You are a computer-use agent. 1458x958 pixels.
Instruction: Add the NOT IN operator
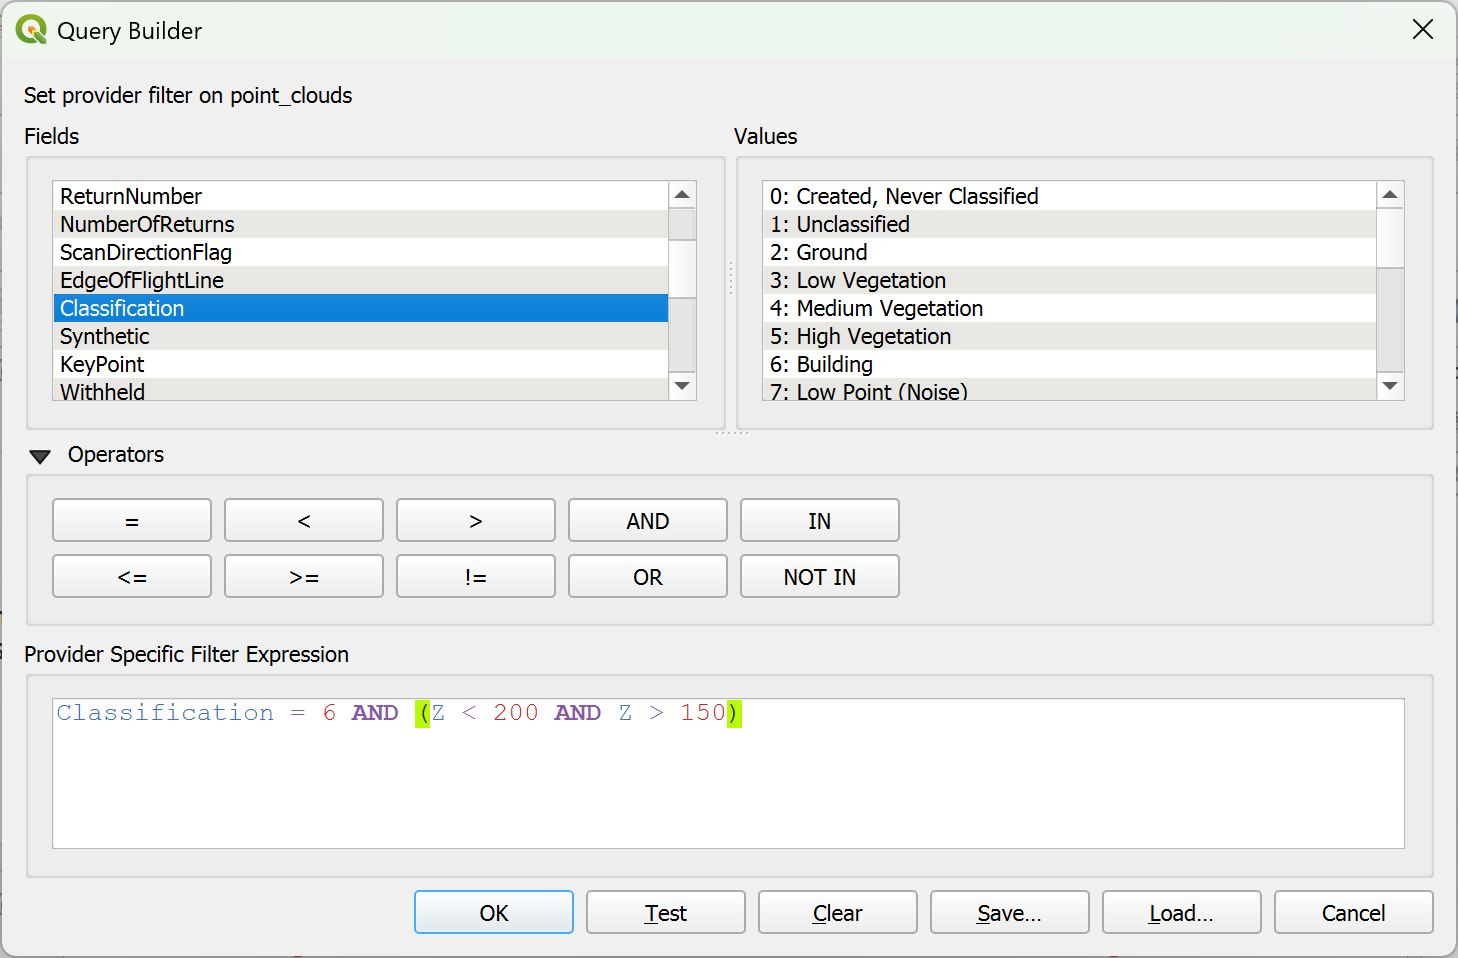point(819,577)
